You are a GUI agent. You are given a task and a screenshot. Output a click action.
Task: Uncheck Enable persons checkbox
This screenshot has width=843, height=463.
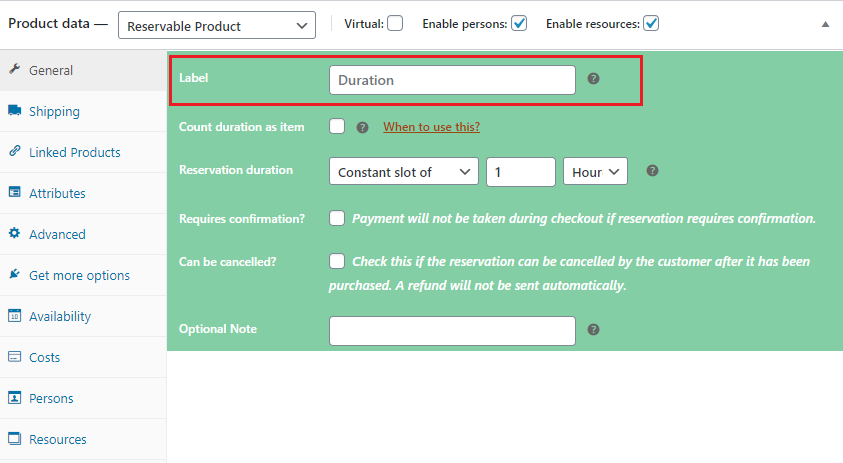[519, 23]
